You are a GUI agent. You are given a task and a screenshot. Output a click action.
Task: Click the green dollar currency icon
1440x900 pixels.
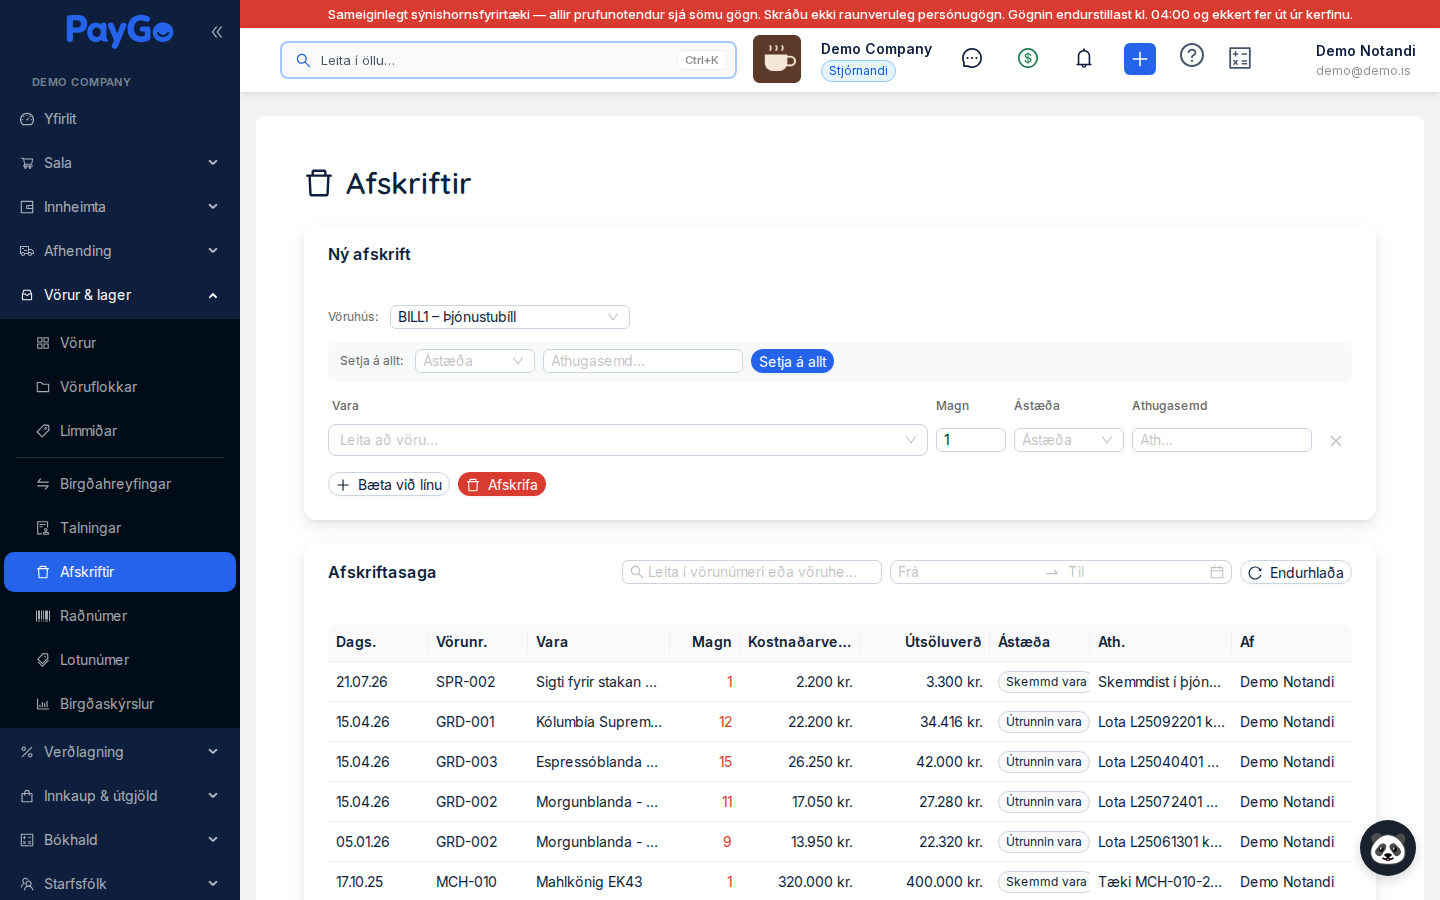[x=1028, y=58]
